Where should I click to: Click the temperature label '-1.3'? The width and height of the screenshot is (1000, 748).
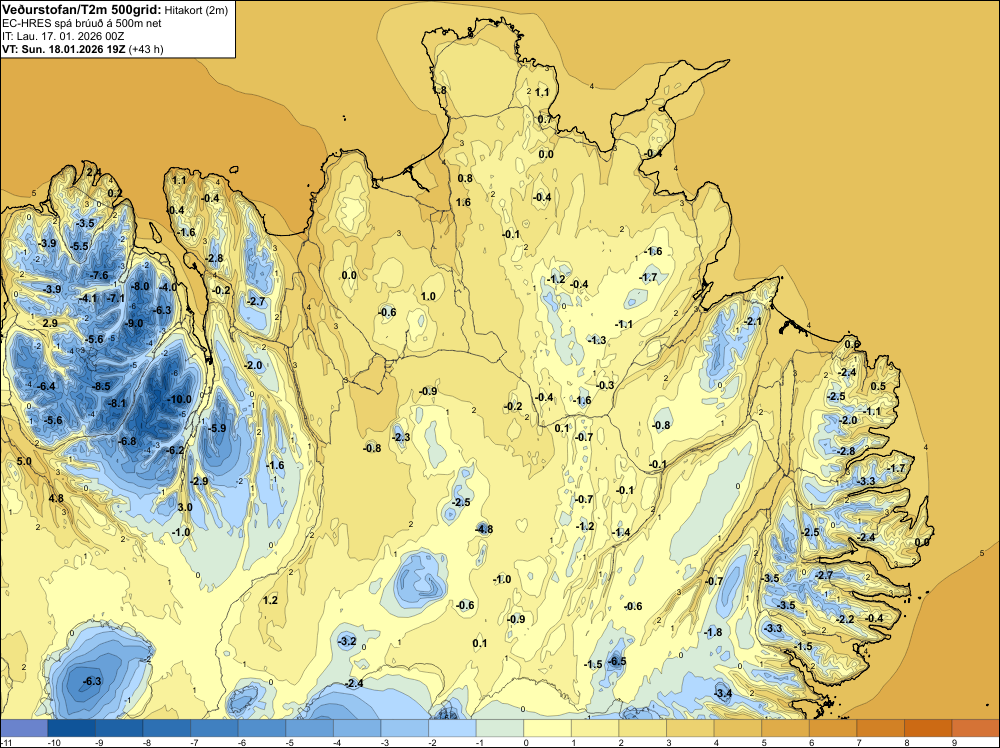[597, 340]
